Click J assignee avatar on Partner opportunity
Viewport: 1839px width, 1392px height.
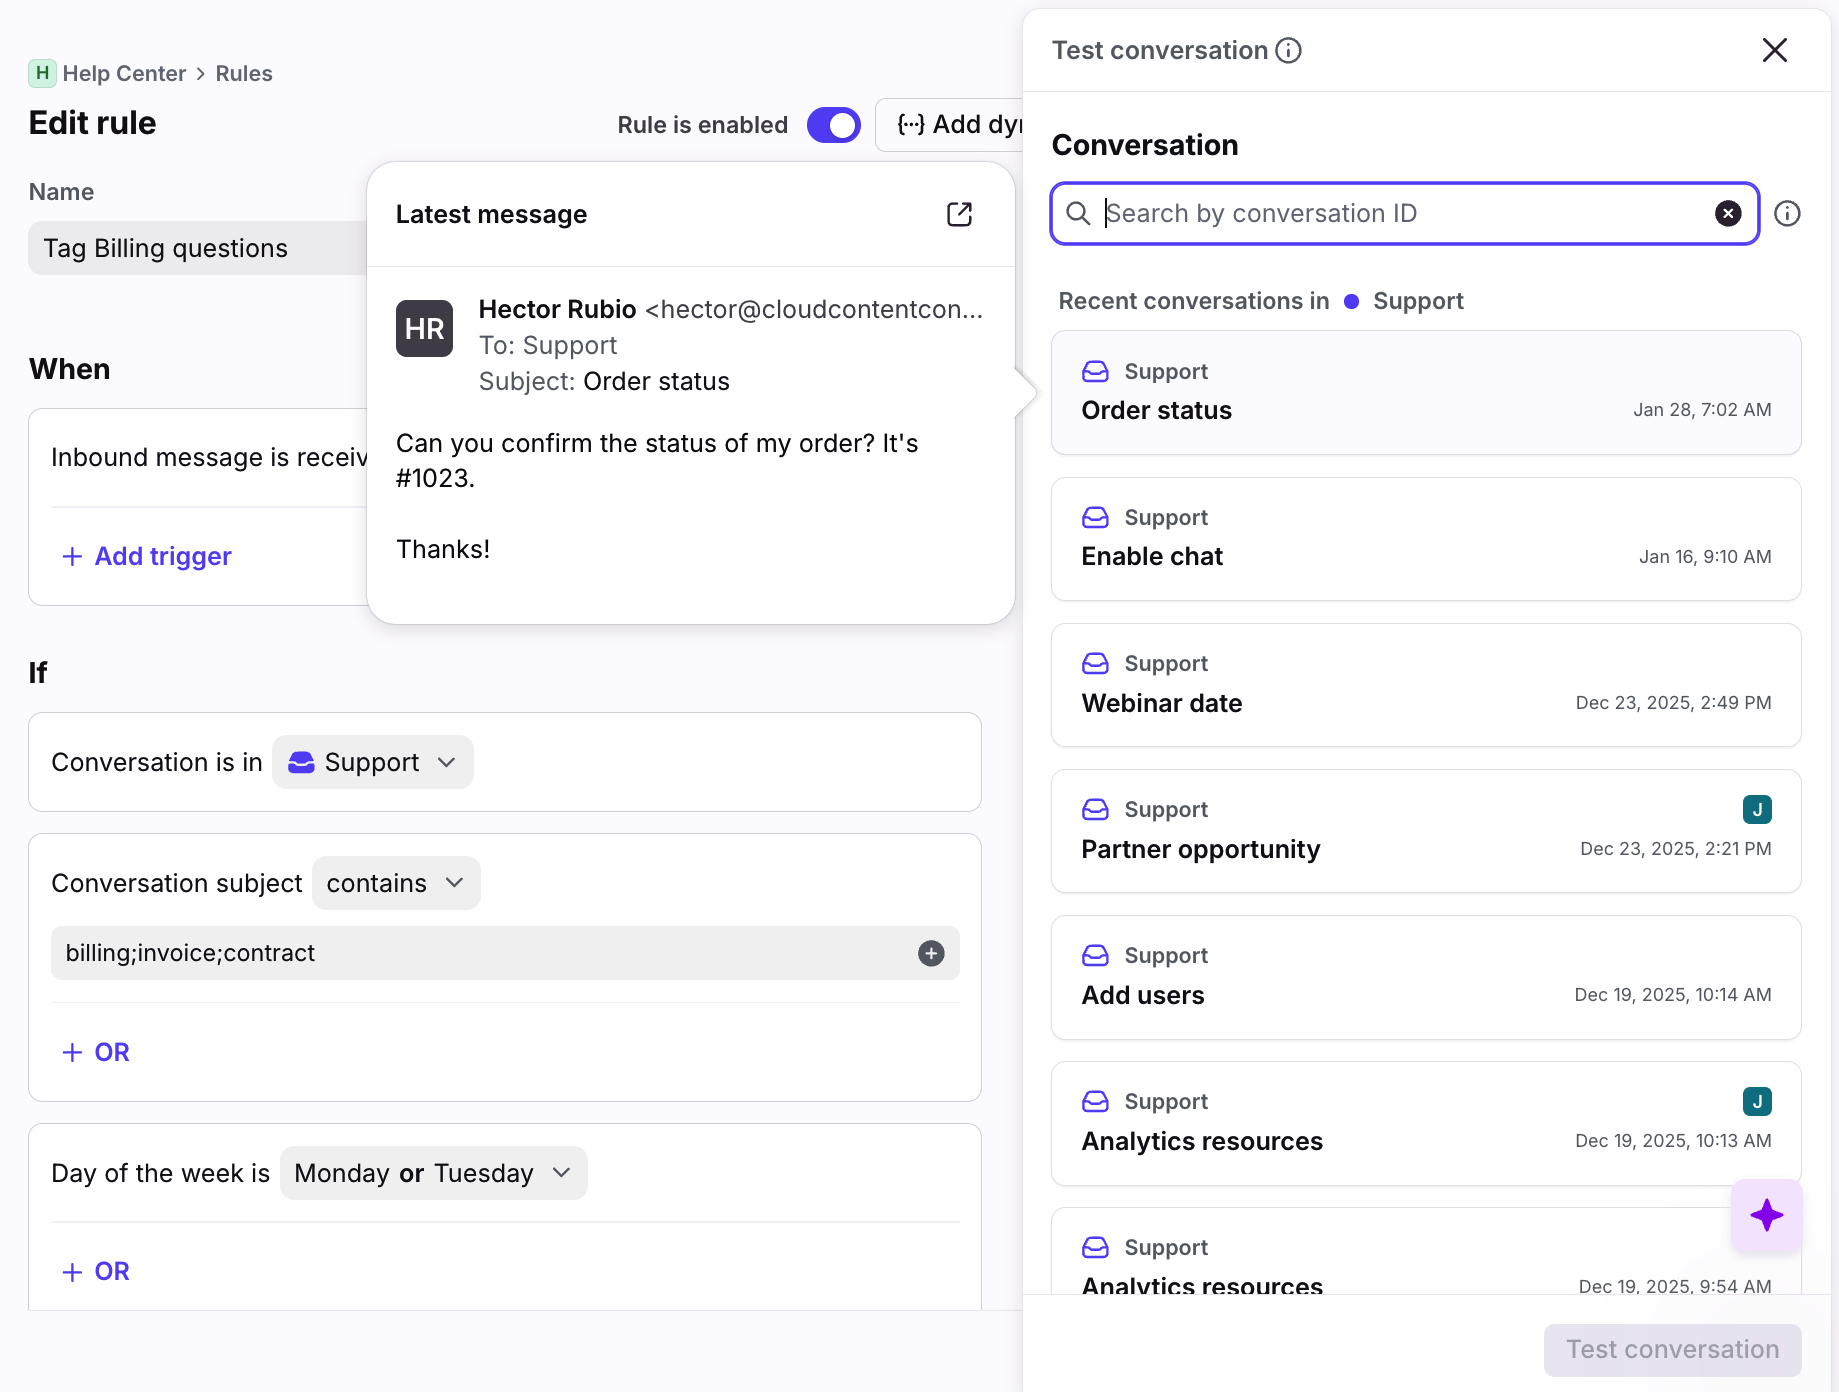pyautogui.click(x=1756, y=809)
